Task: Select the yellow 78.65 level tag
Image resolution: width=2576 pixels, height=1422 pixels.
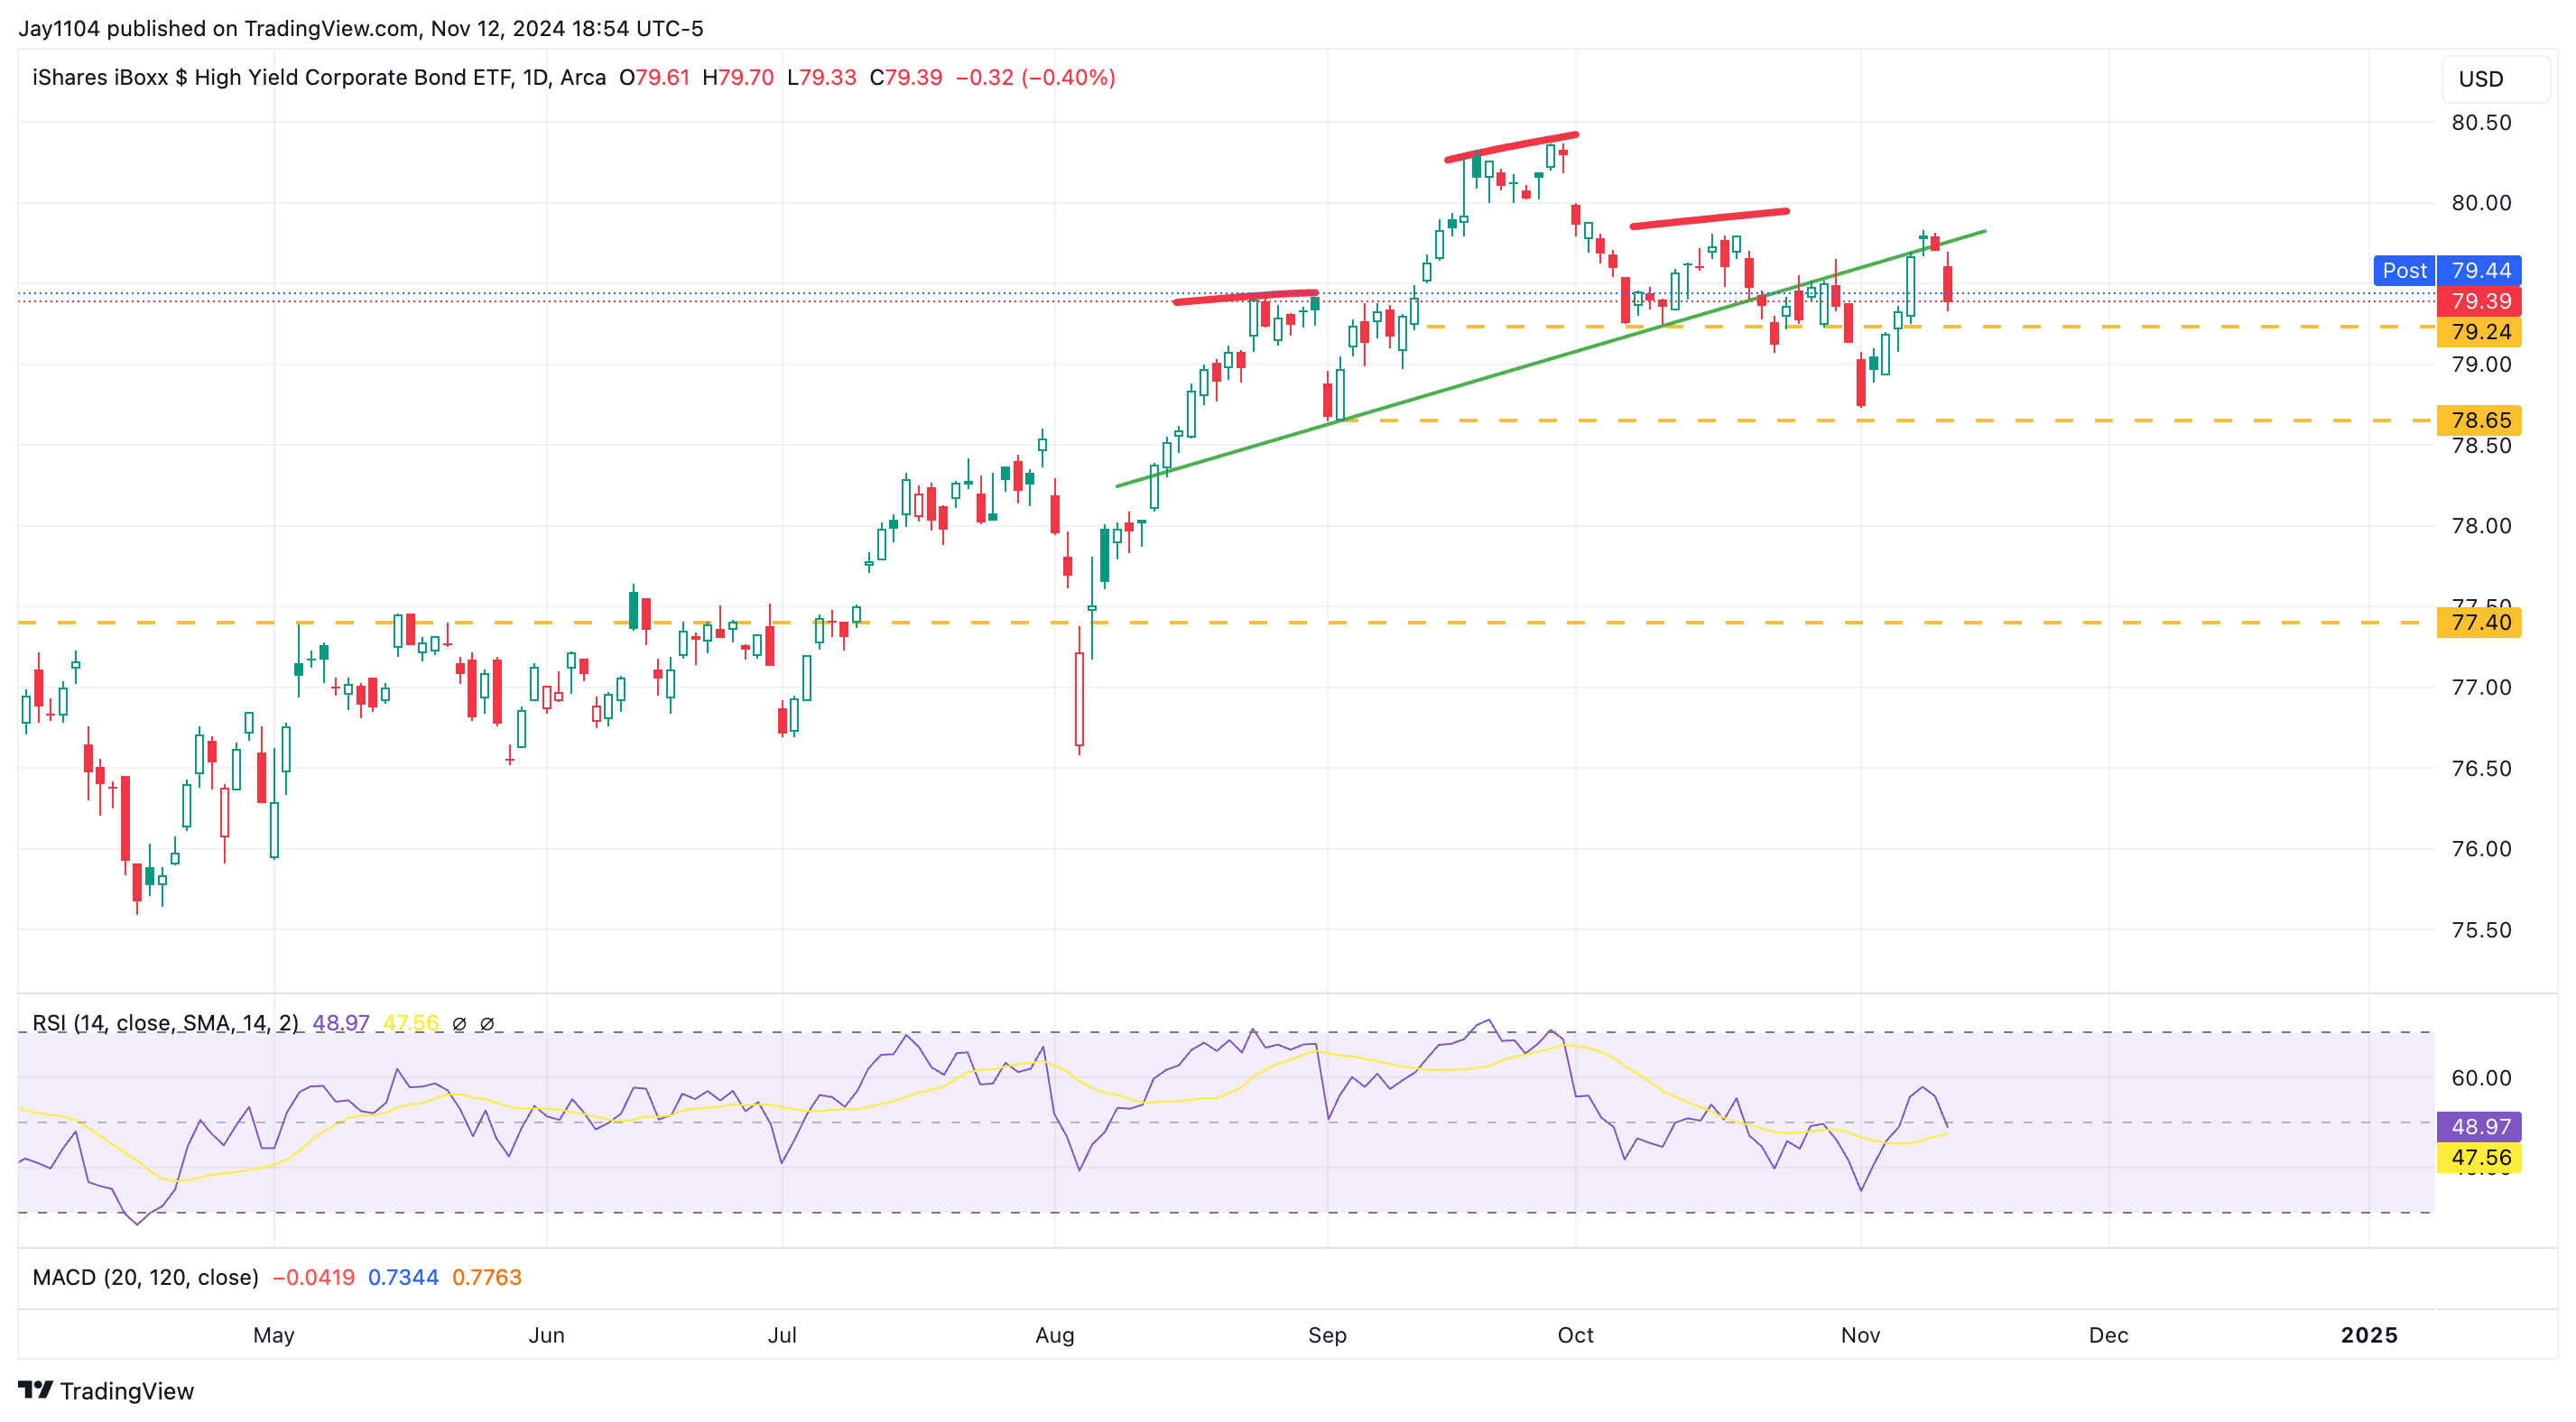Action: pos(2480,420)
